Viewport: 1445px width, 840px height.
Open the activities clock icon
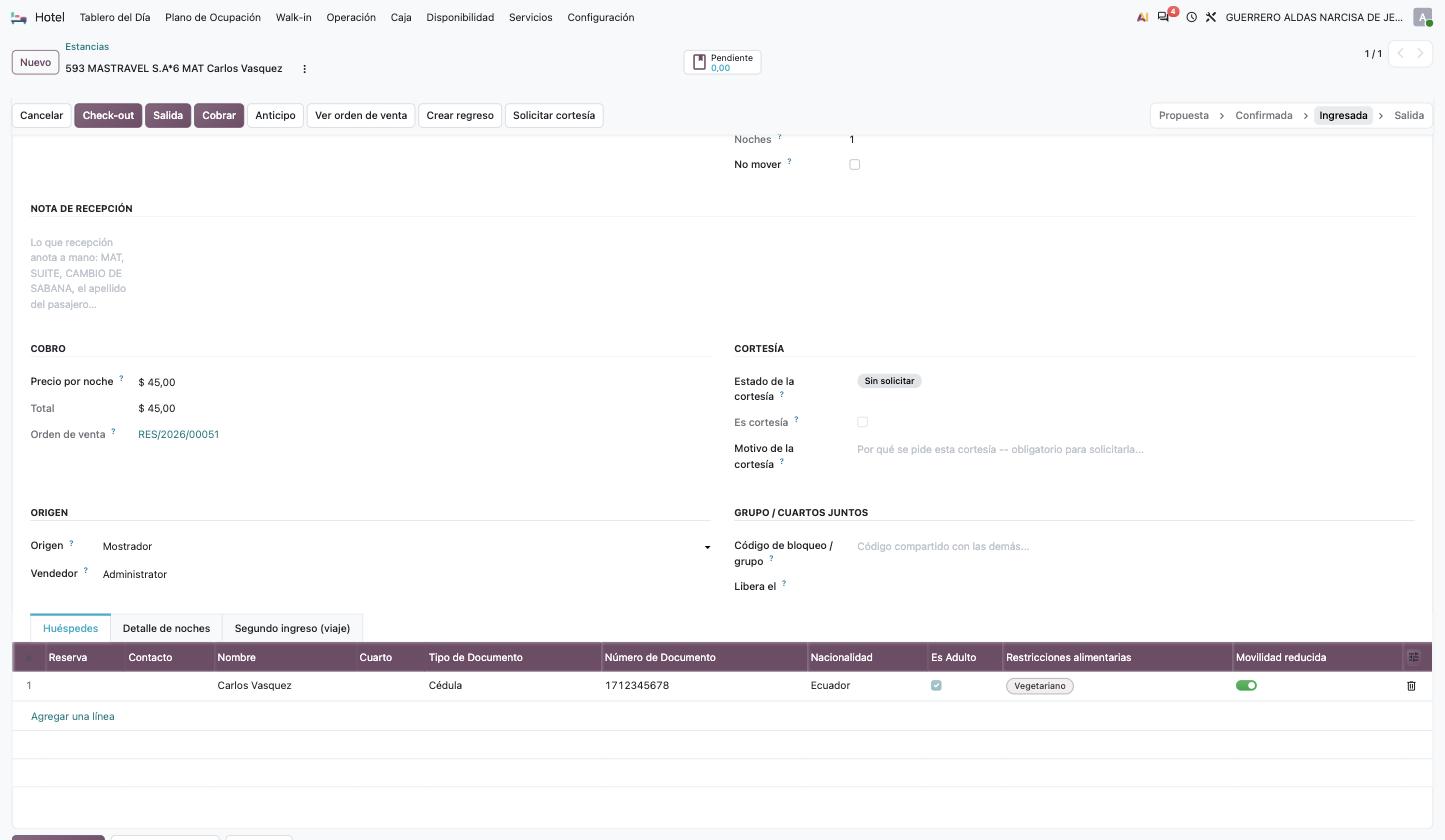(x=1191, y=17)
